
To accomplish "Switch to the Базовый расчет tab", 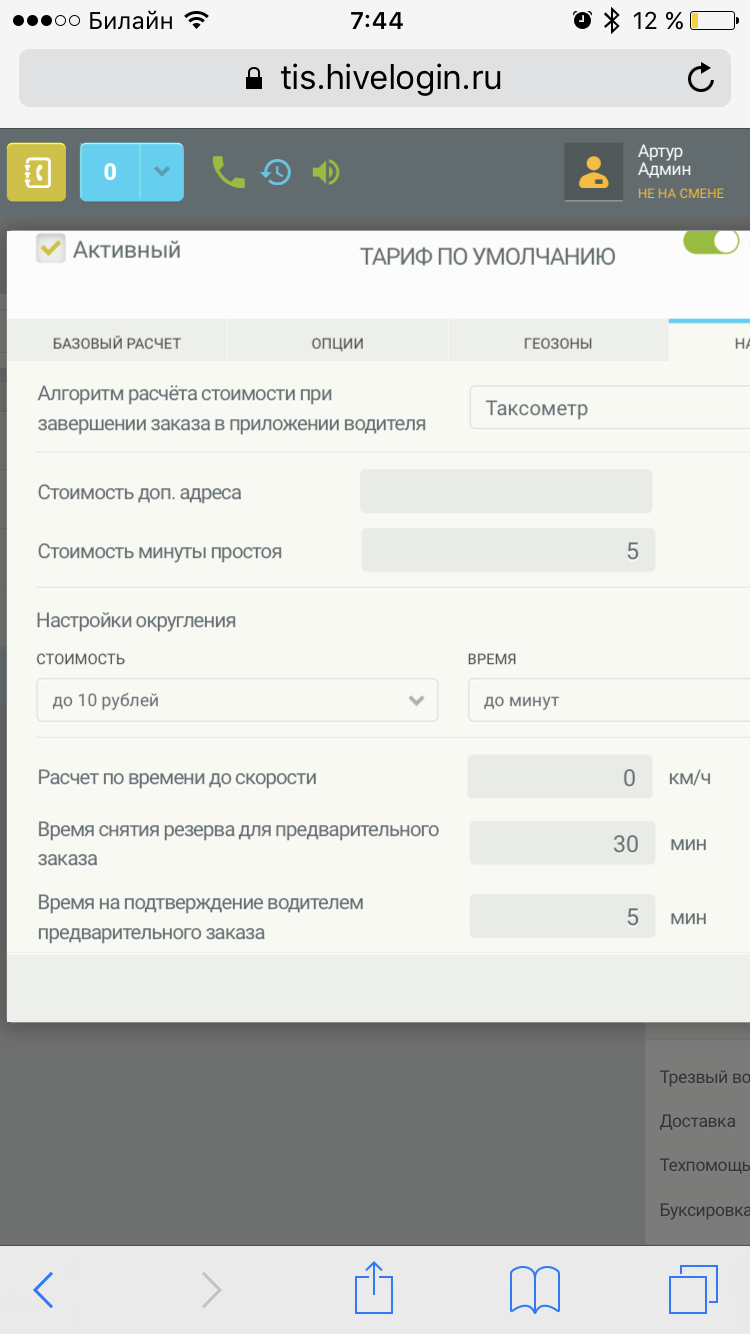I will tap(116, 343).
